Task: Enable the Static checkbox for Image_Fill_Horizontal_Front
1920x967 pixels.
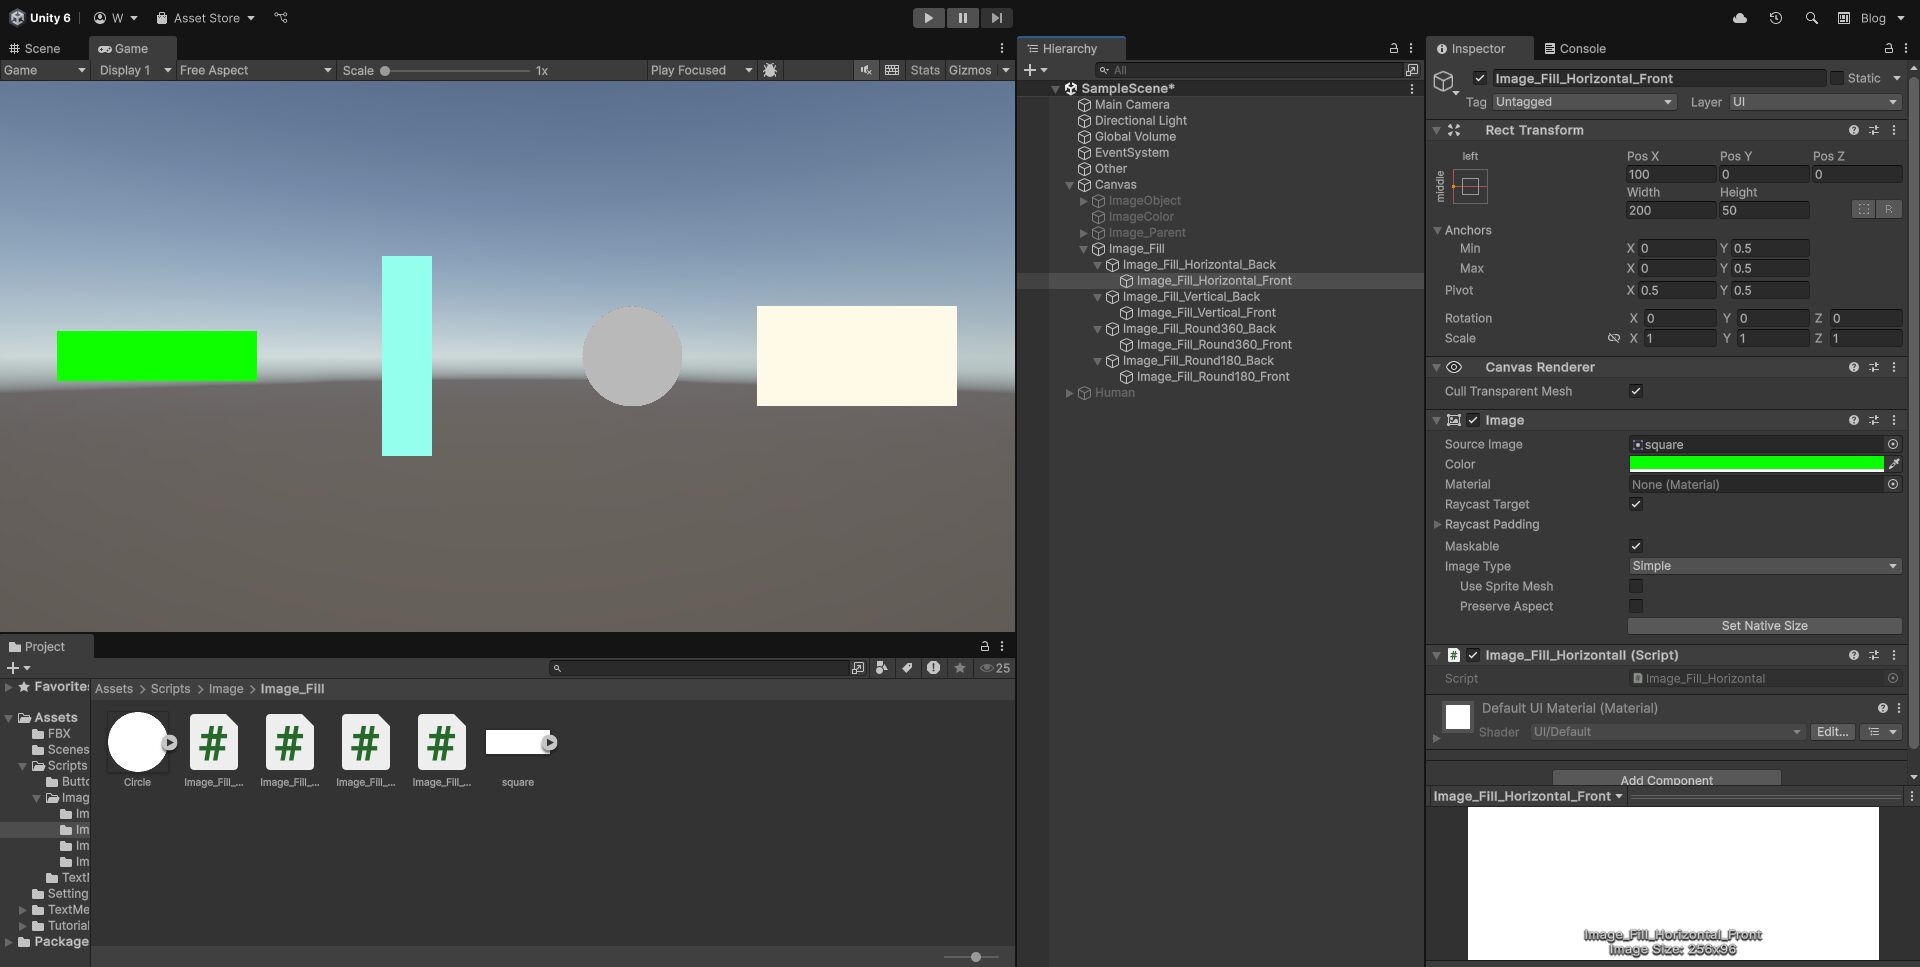Action: click(x=1837, y=78)
